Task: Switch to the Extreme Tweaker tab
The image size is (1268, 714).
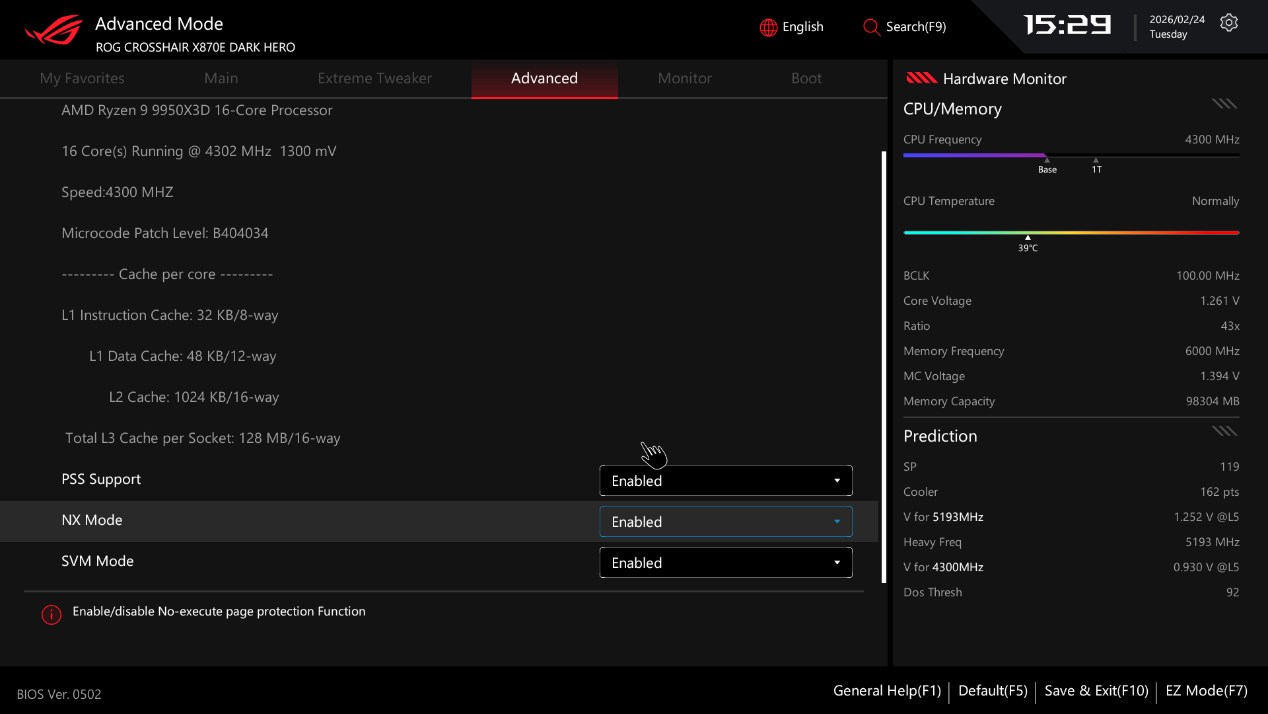Action: click(374, 78)
